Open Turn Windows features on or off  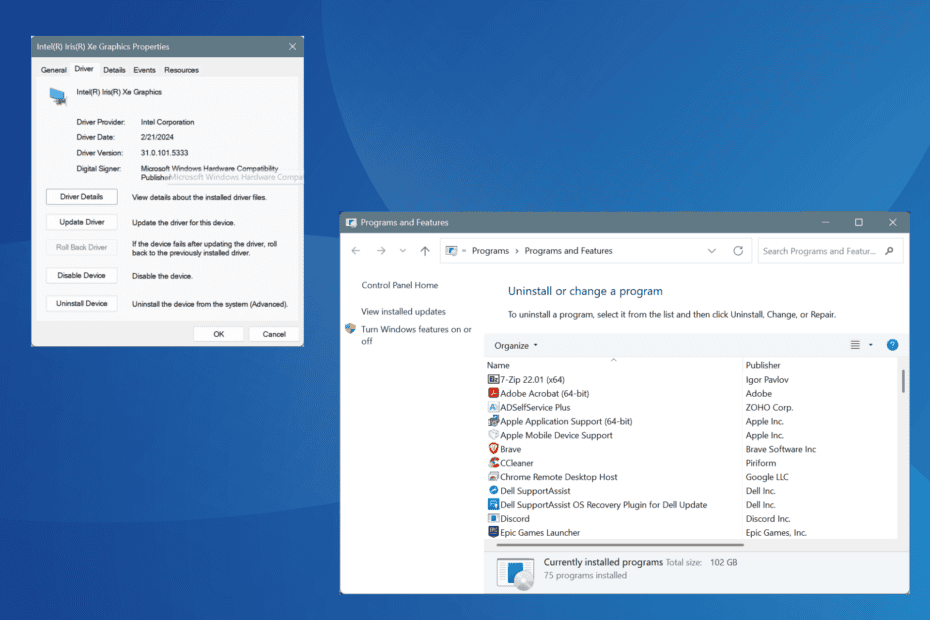point(416,335)
